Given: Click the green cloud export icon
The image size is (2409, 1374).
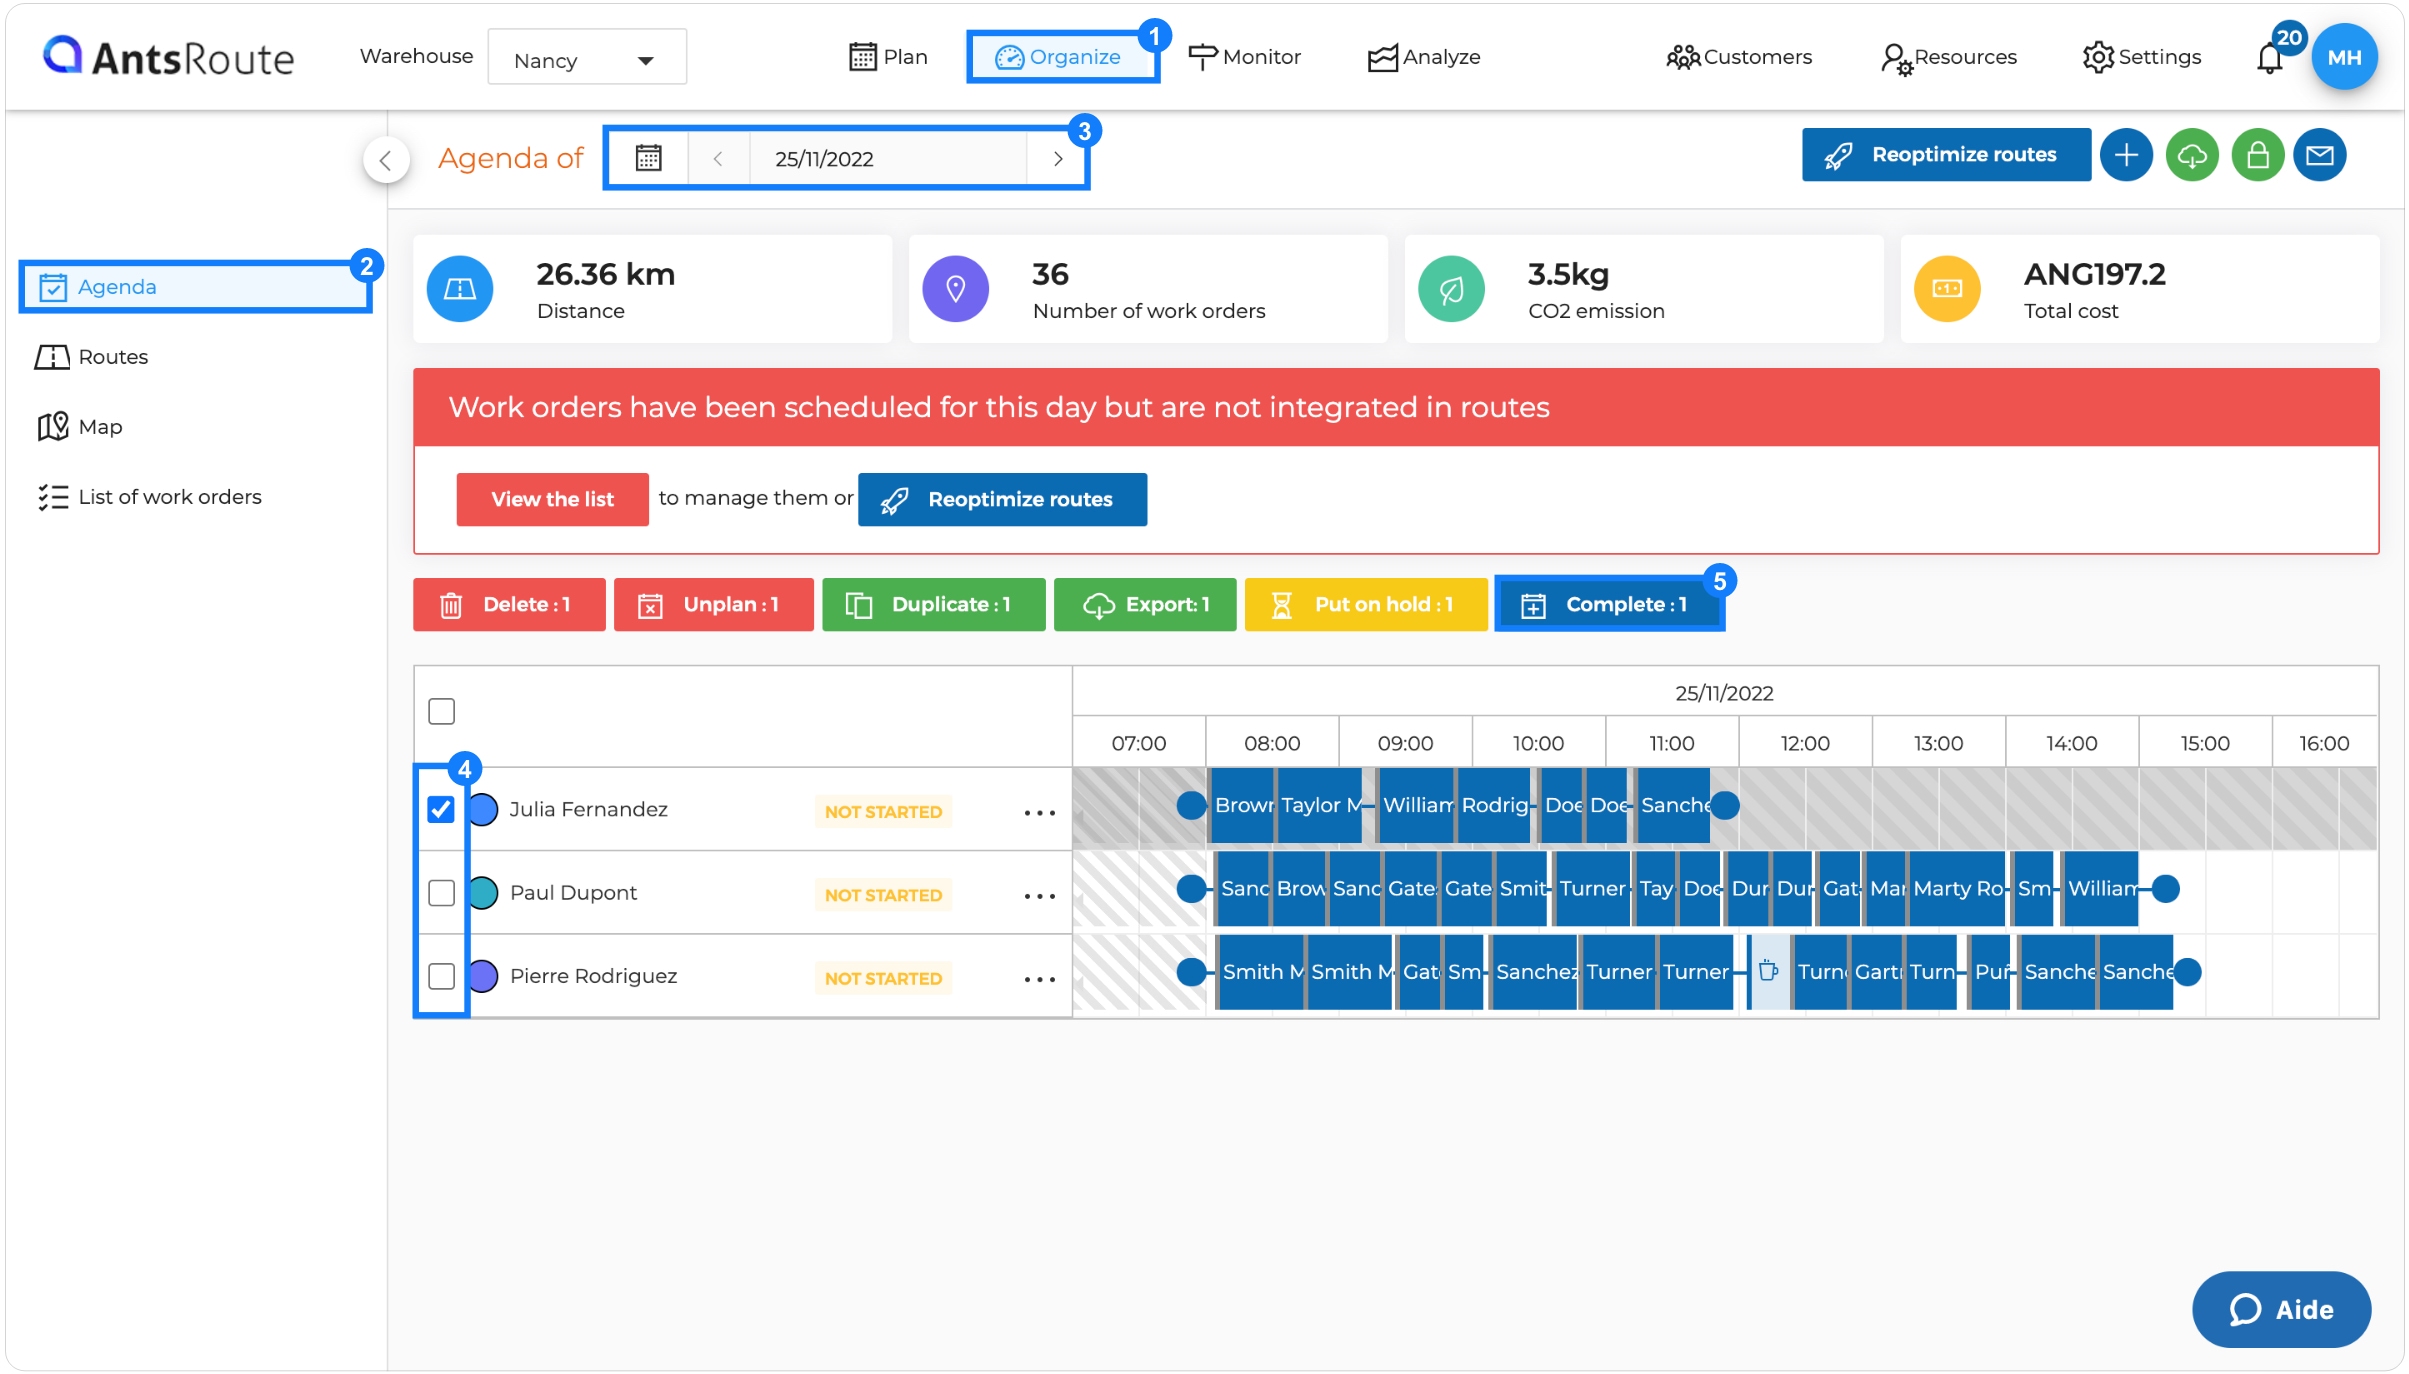Looking at the screenshot, I should [x=2192, y=155].
